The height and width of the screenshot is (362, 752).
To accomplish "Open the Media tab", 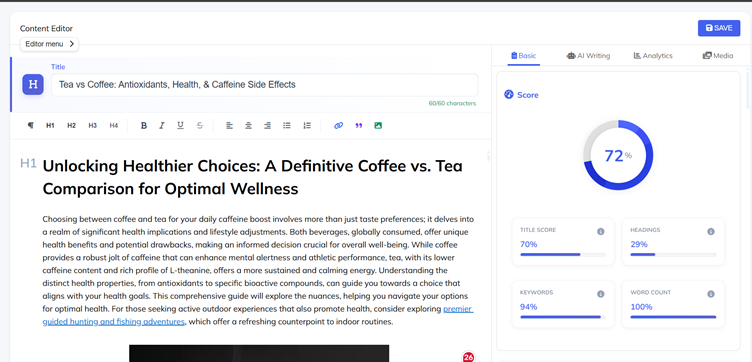I will click(x=718, y=56).
